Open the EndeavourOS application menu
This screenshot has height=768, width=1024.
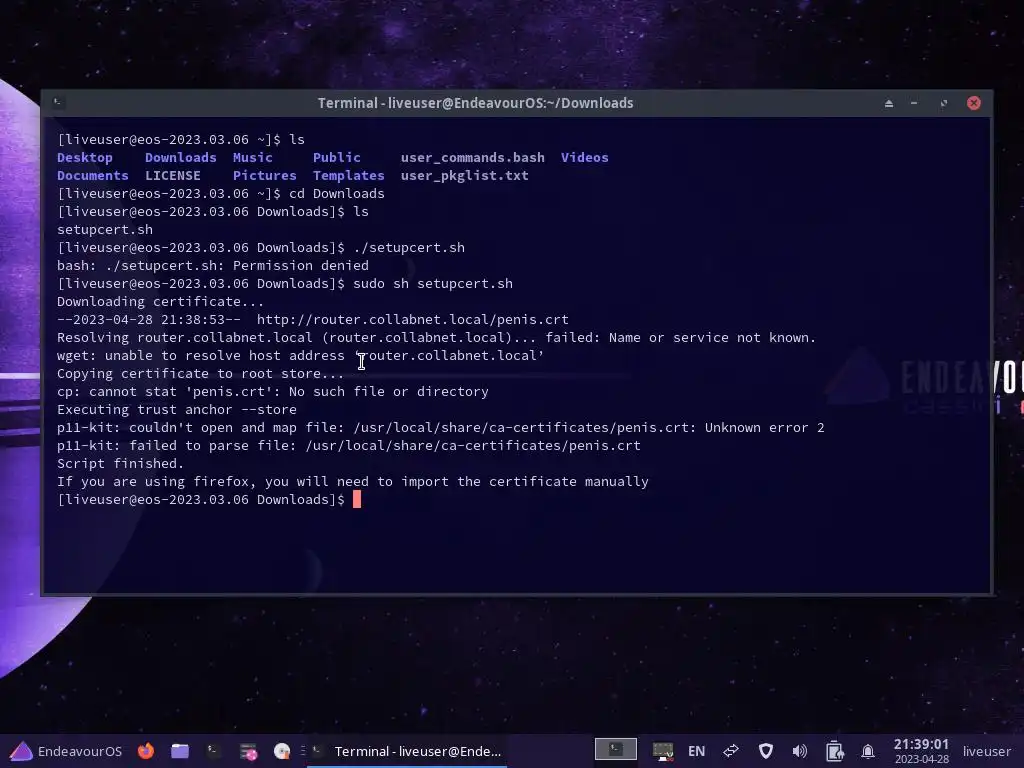(67, 751)
